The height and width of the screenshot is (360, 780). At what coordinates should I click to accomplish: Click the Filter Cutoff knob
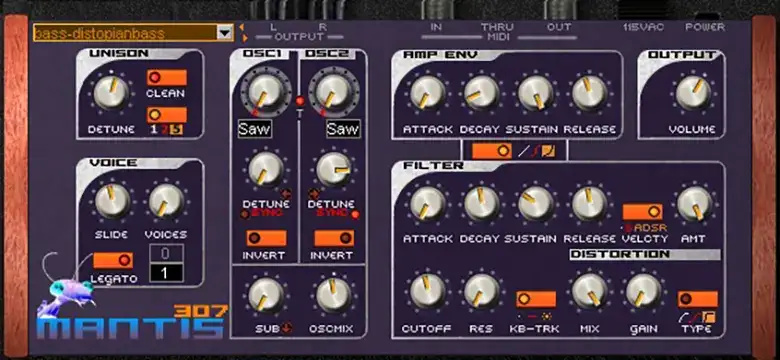(x=427, y=291)
